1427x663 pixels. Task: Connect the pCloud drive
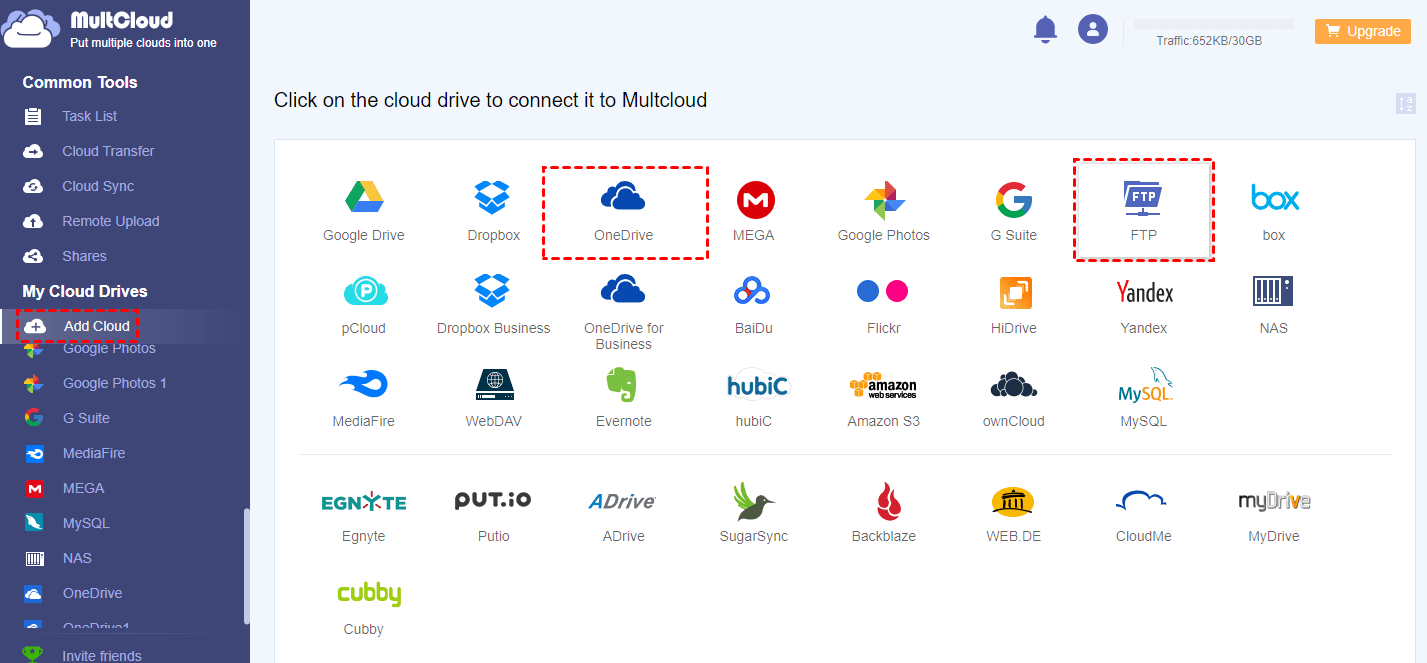364,292
